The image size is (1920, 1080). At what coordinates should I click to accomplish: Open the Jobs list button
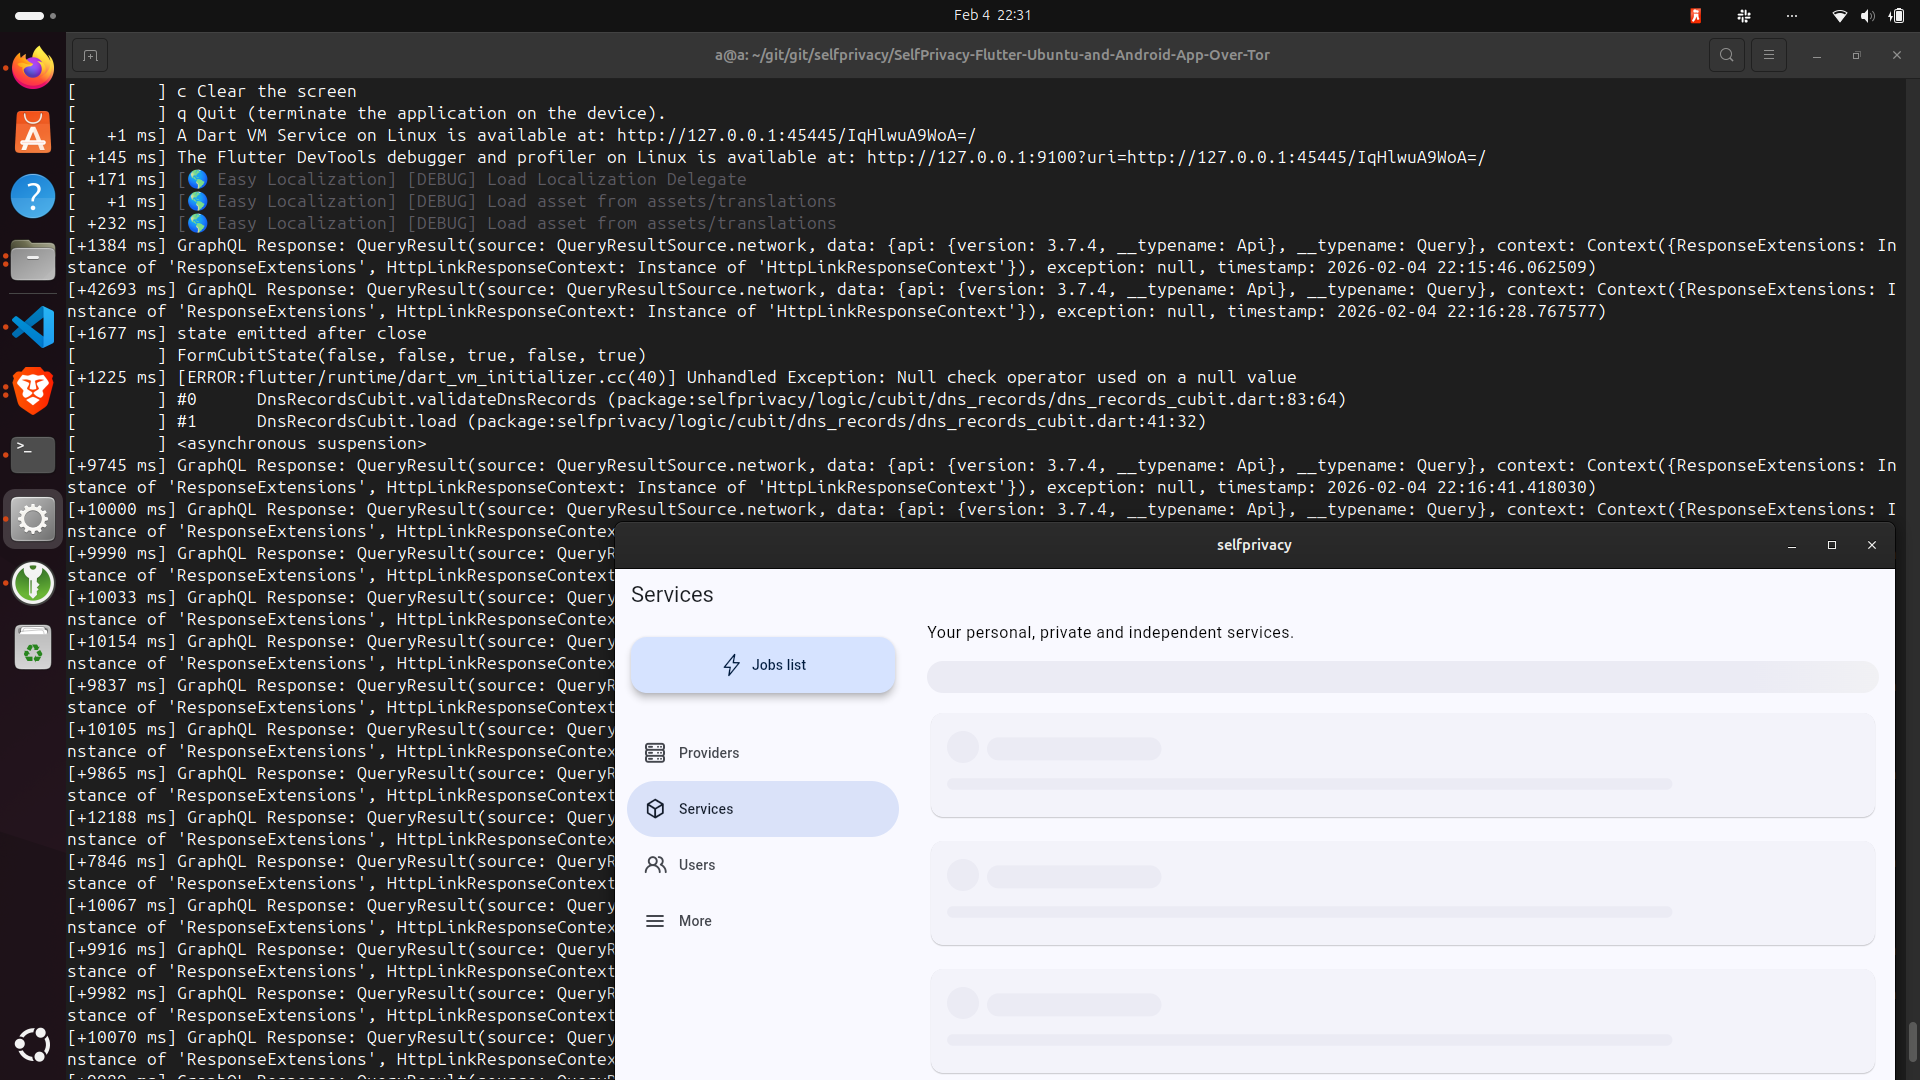click(762, 665)
